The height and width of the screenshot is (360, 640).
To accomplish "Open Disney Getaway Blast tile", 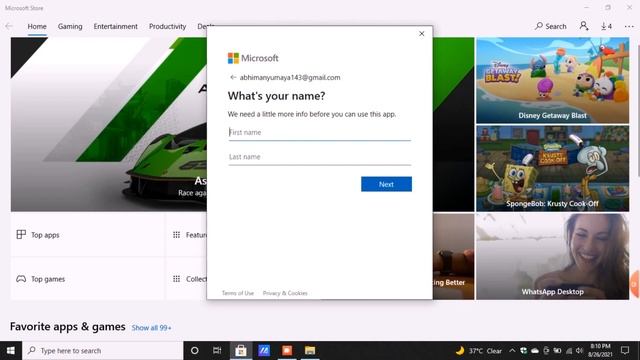I will [553, 80].
